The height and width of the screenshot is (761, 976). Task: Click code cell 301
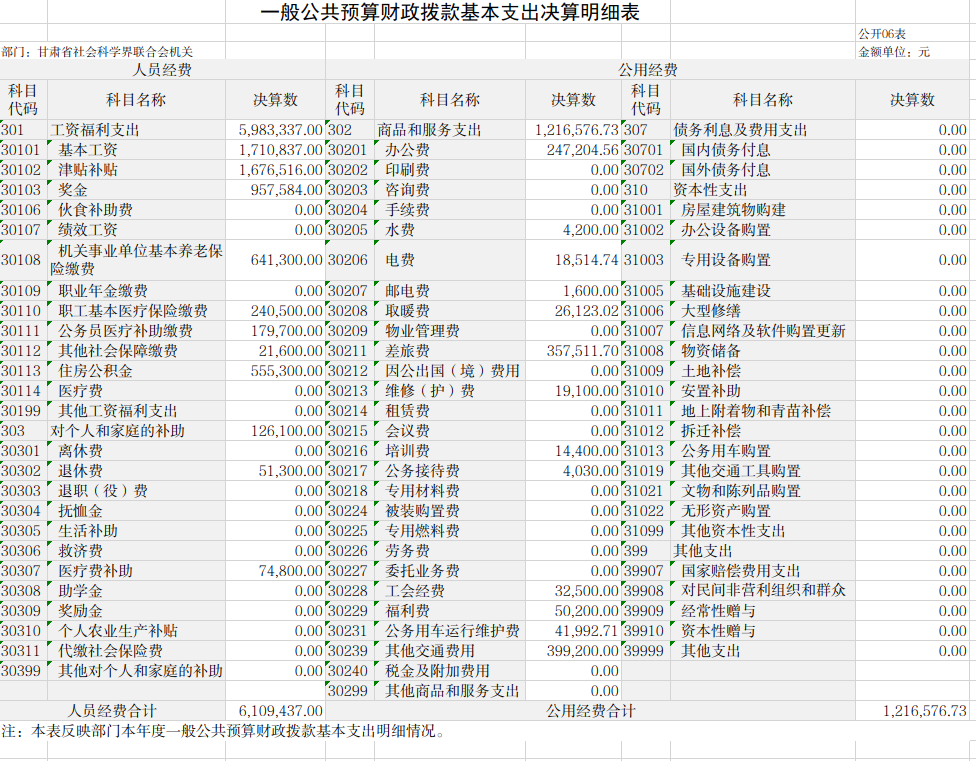tap(24, 130)
